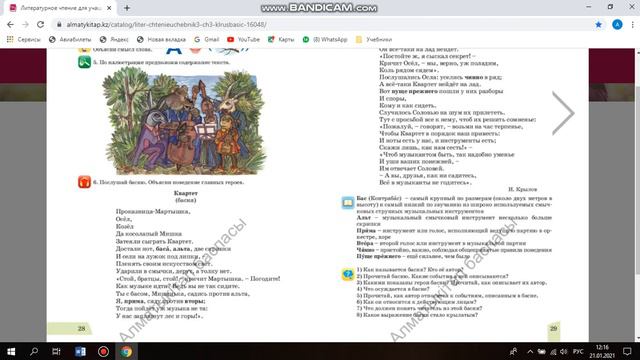Click page number 28
This screenshot has width=640, height=360.
coord(81,328)
